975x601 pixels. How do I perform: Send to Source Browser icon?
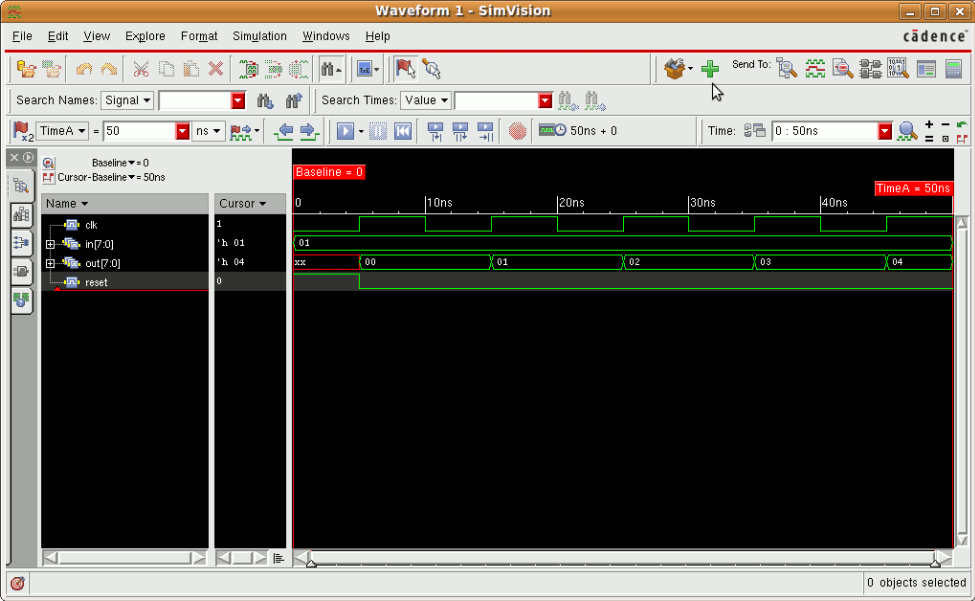(x=843, y=68)
